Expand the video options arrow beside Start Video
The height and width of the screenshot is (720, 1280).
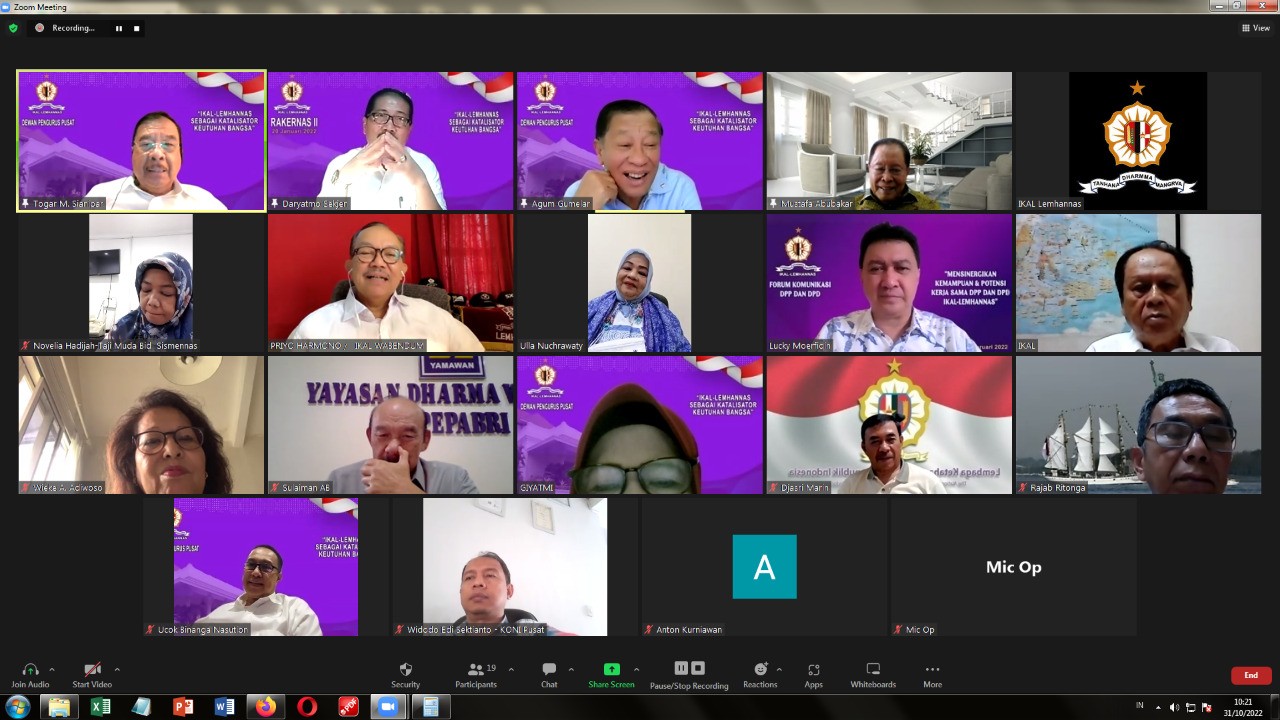pos(117,669)
